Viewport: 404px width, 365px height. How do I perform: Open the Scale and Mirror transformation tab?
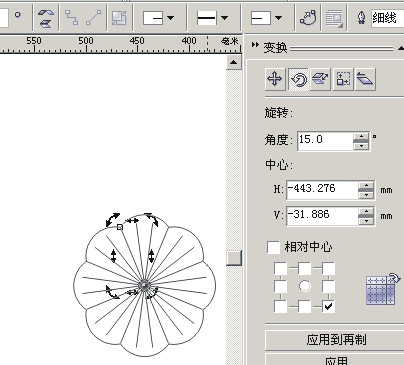(x=320, y=79)
